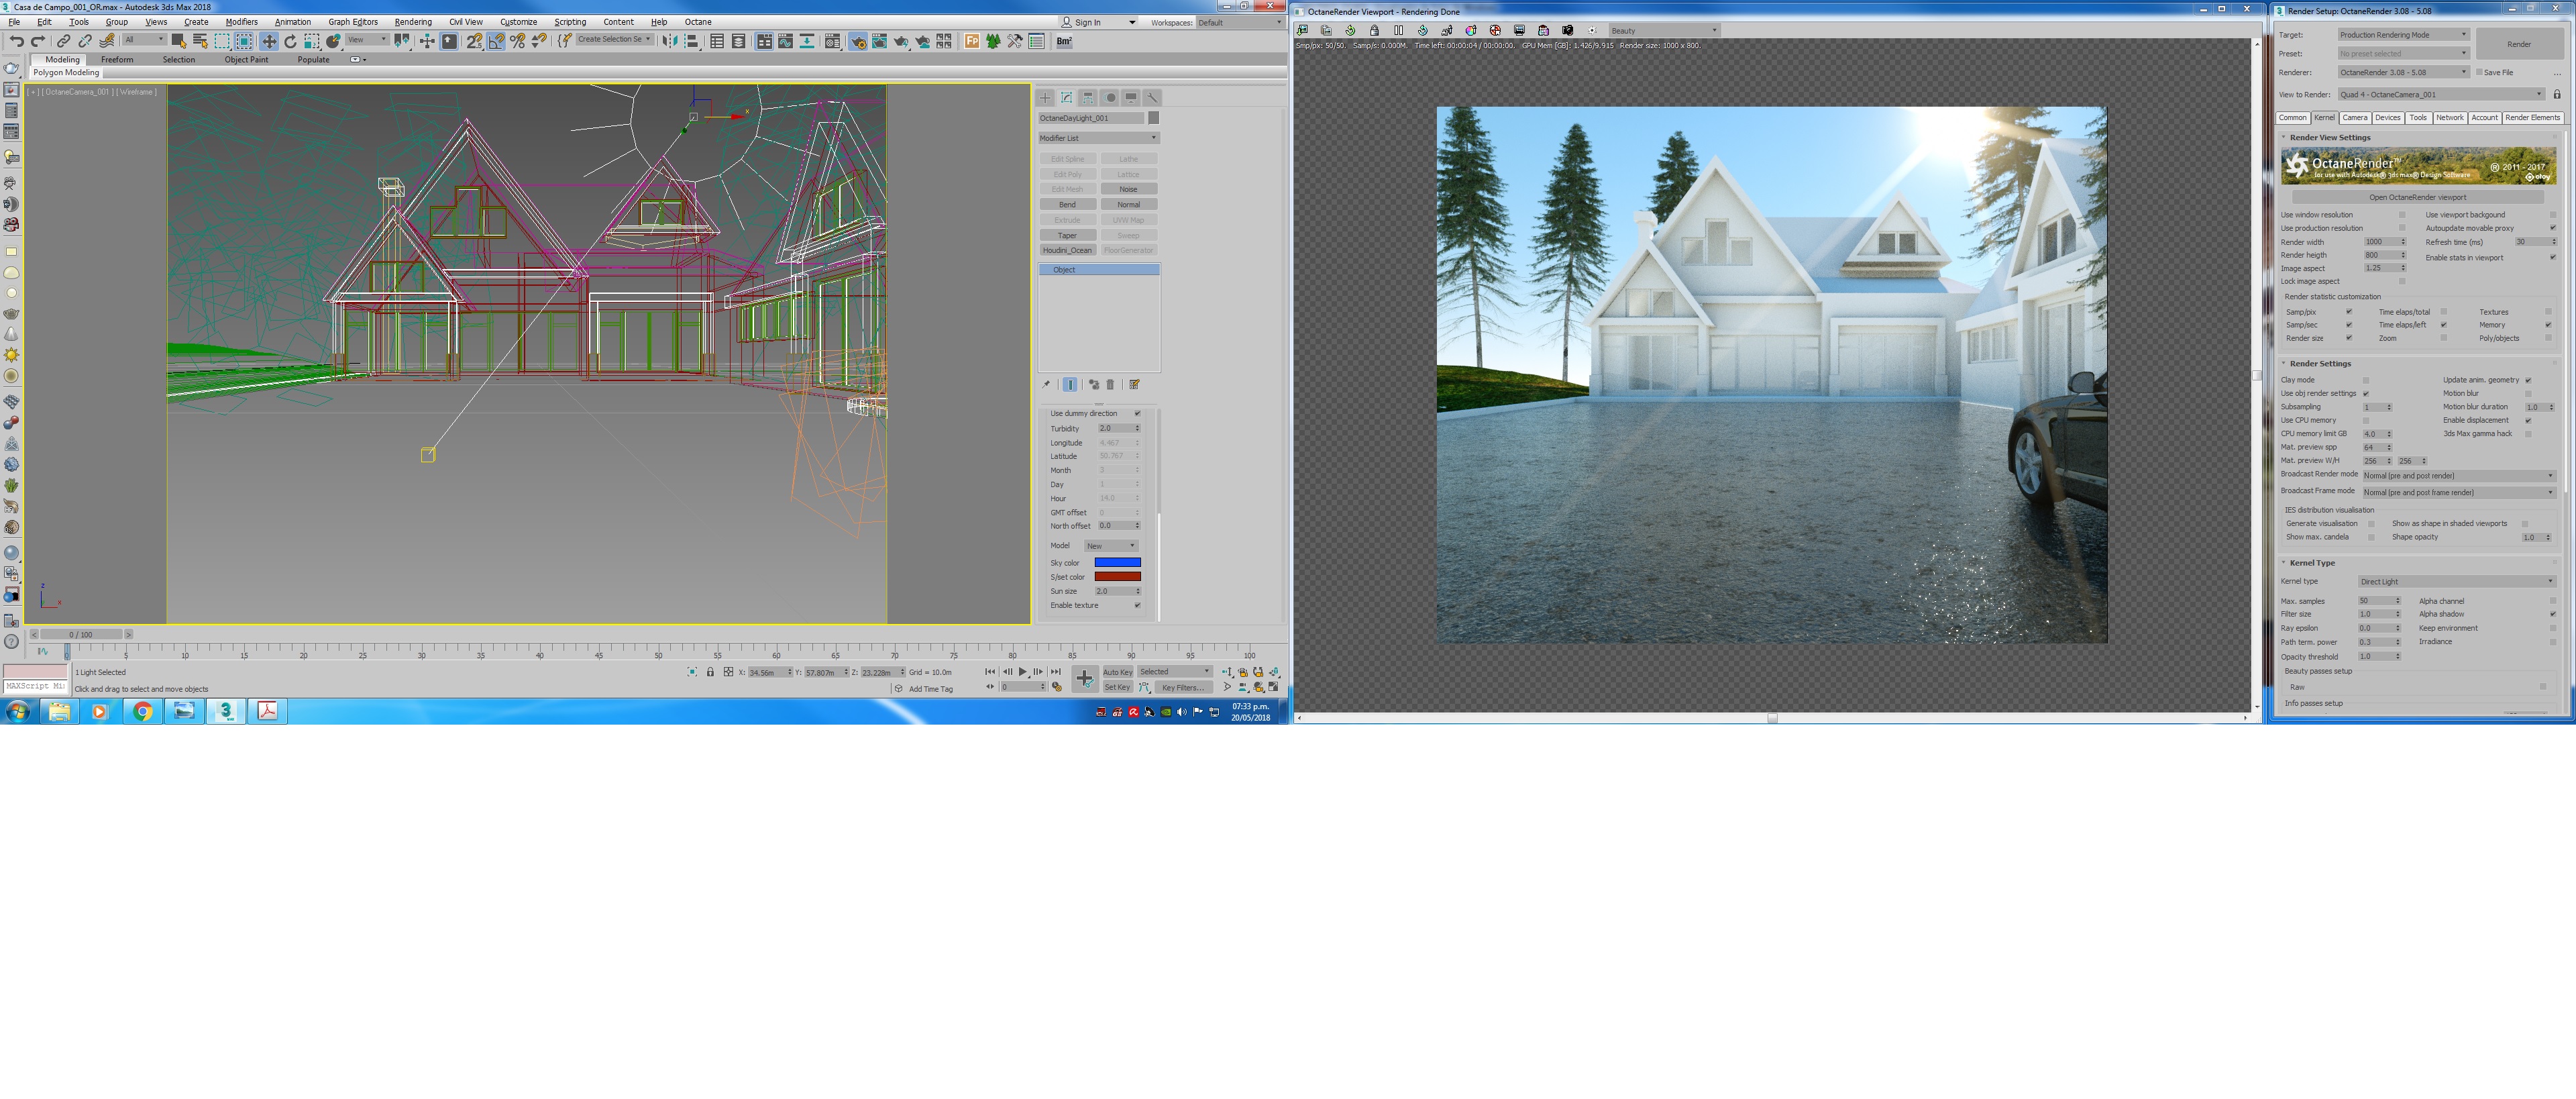Image resolution: width=2576 pixels, height=1099 pixels.
Task: Open the Hierarchy command panel tab
Action: pyautogui.click(x=1088, y=97)
